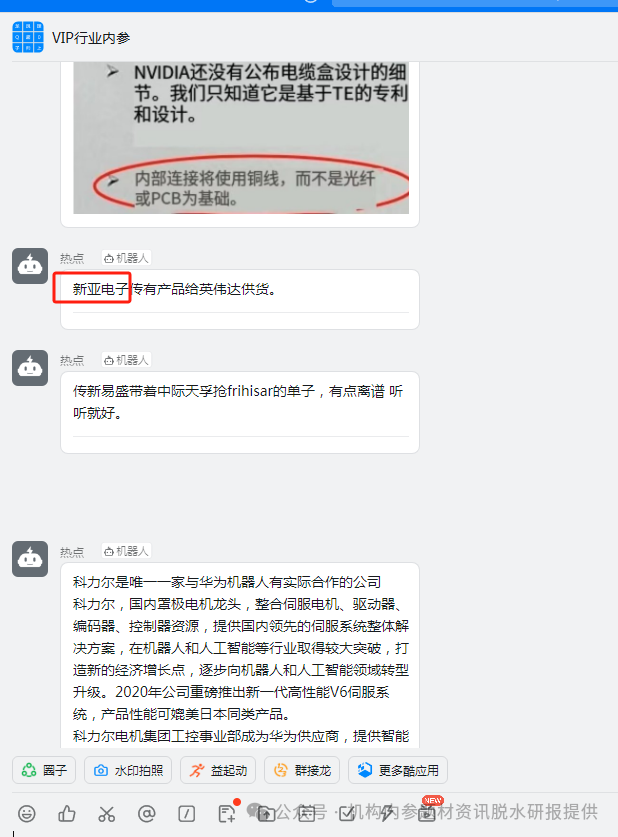Click the @ mention icon
The height and width of the screenshot is (837, 618).
[147, 814]
